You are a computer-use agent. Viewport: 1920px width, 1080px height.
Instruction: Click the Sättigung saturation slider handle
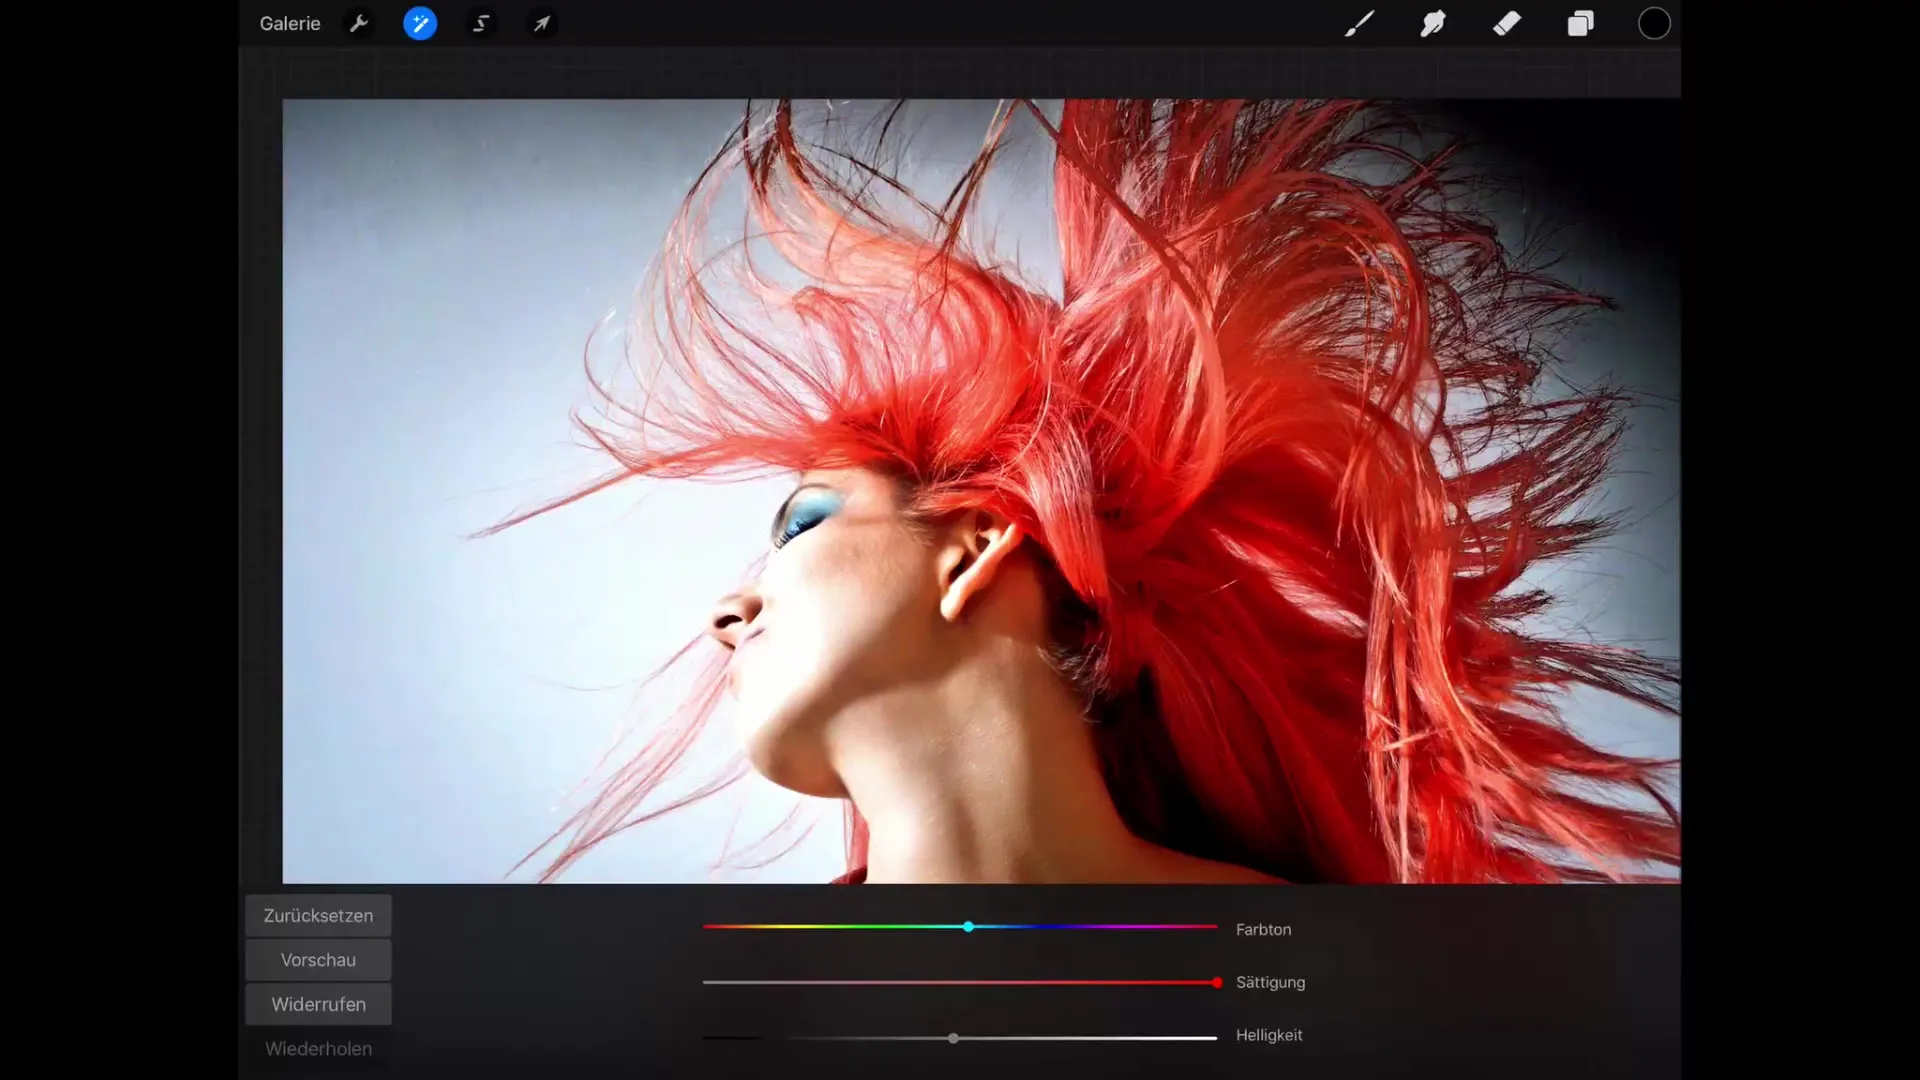click(1216, 982)
